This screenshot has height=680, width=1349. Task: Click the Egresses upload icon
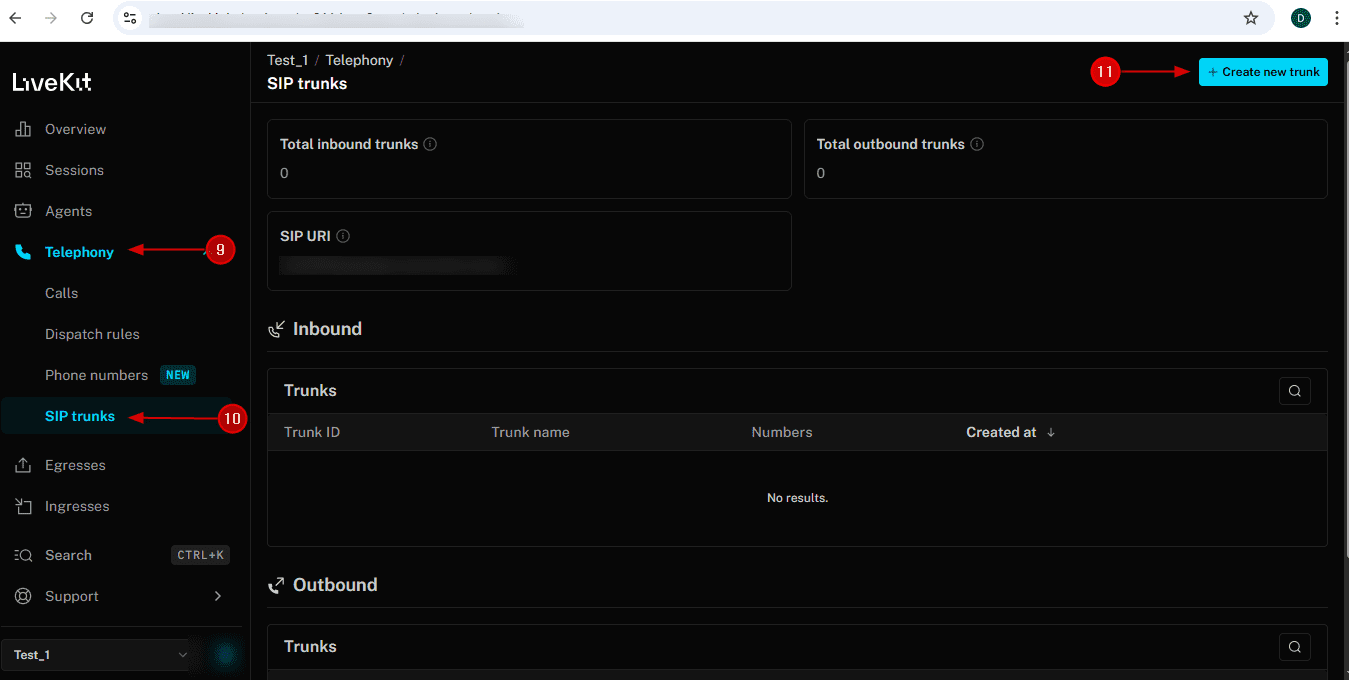23,465
